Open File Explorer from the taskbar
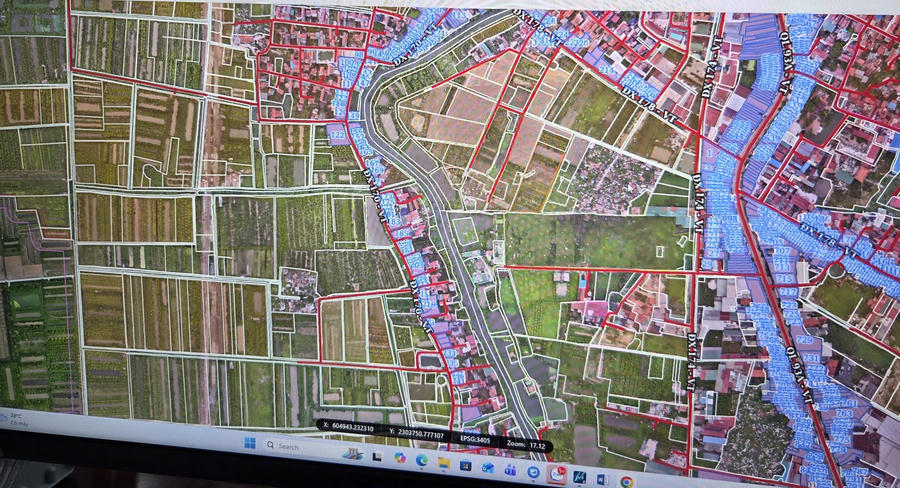The height and width of the screenshot is (488, 900). pyautogui.click(x=444, y=463)
